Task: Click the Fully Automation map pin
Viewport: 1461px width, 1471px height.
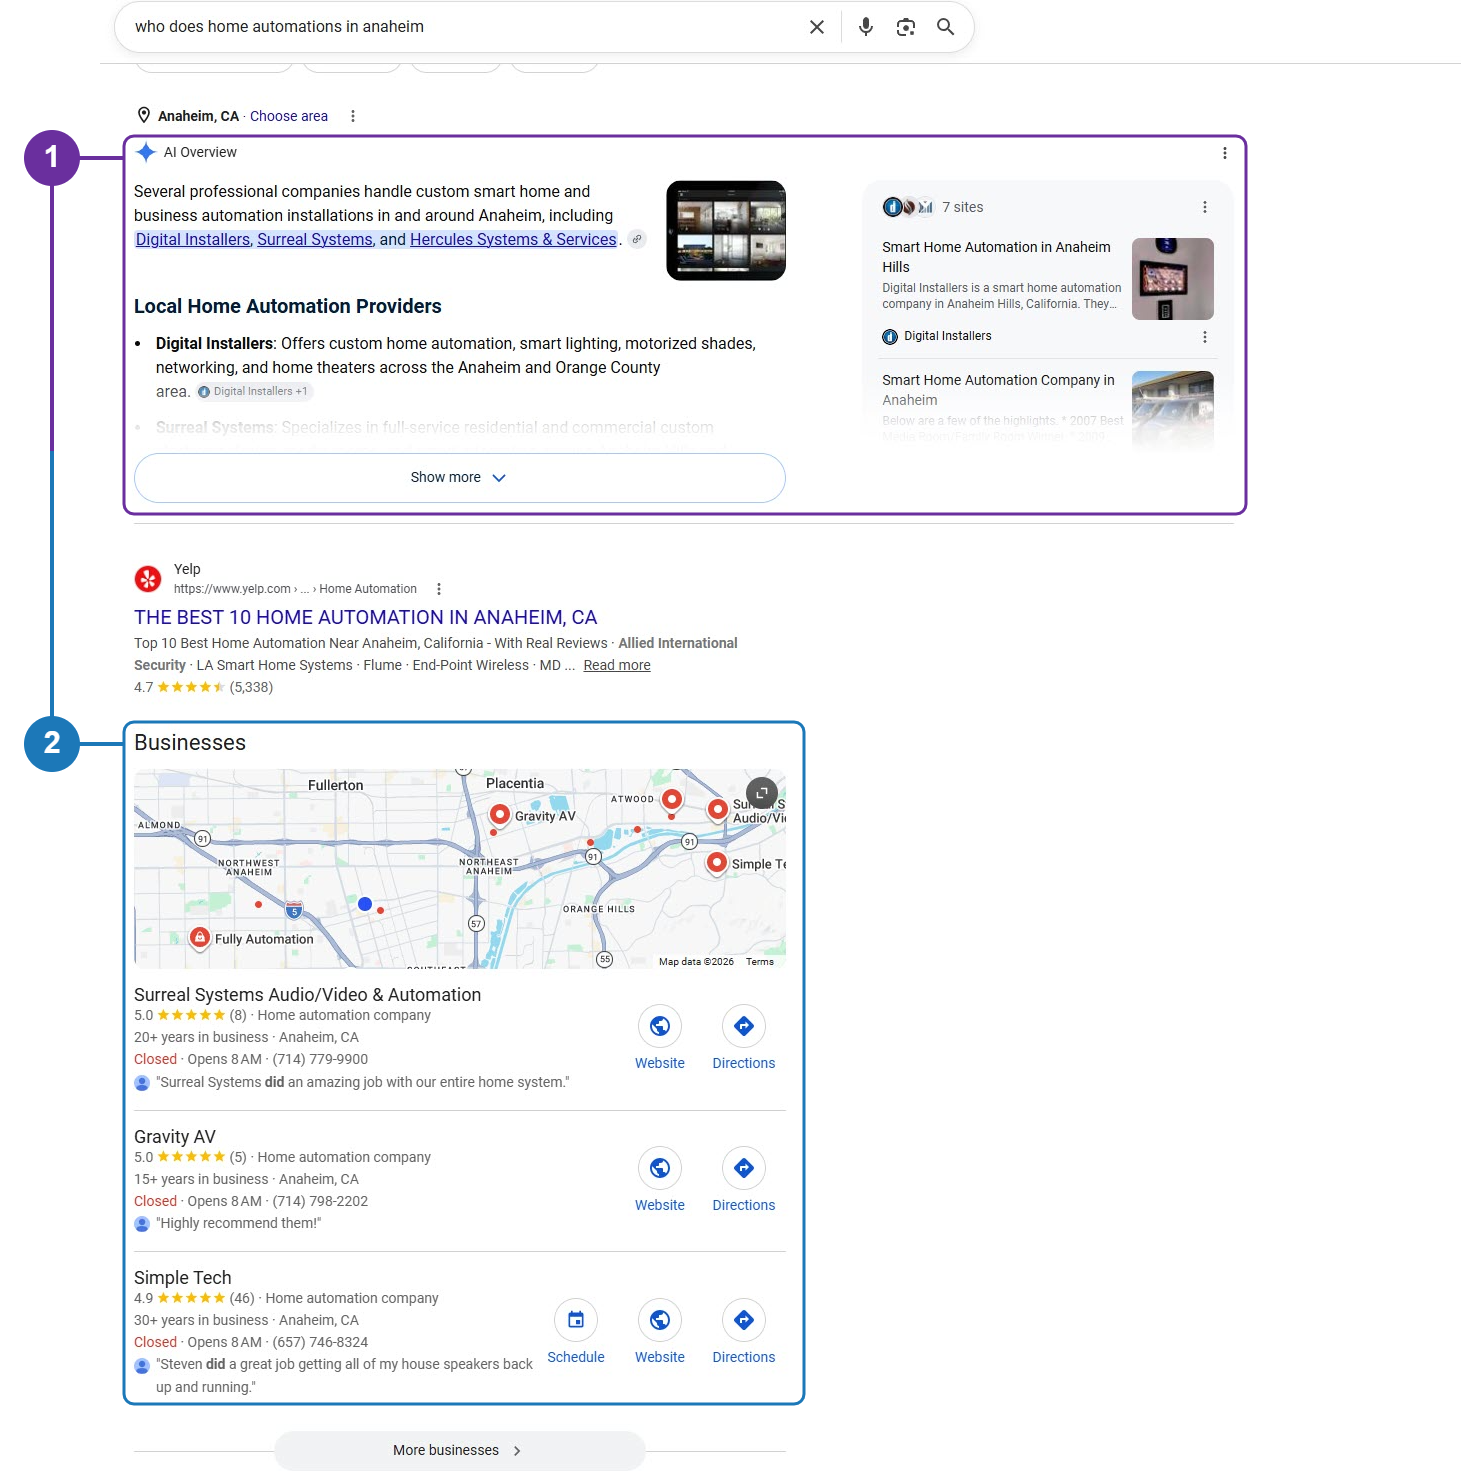Action: coord(200,938)
